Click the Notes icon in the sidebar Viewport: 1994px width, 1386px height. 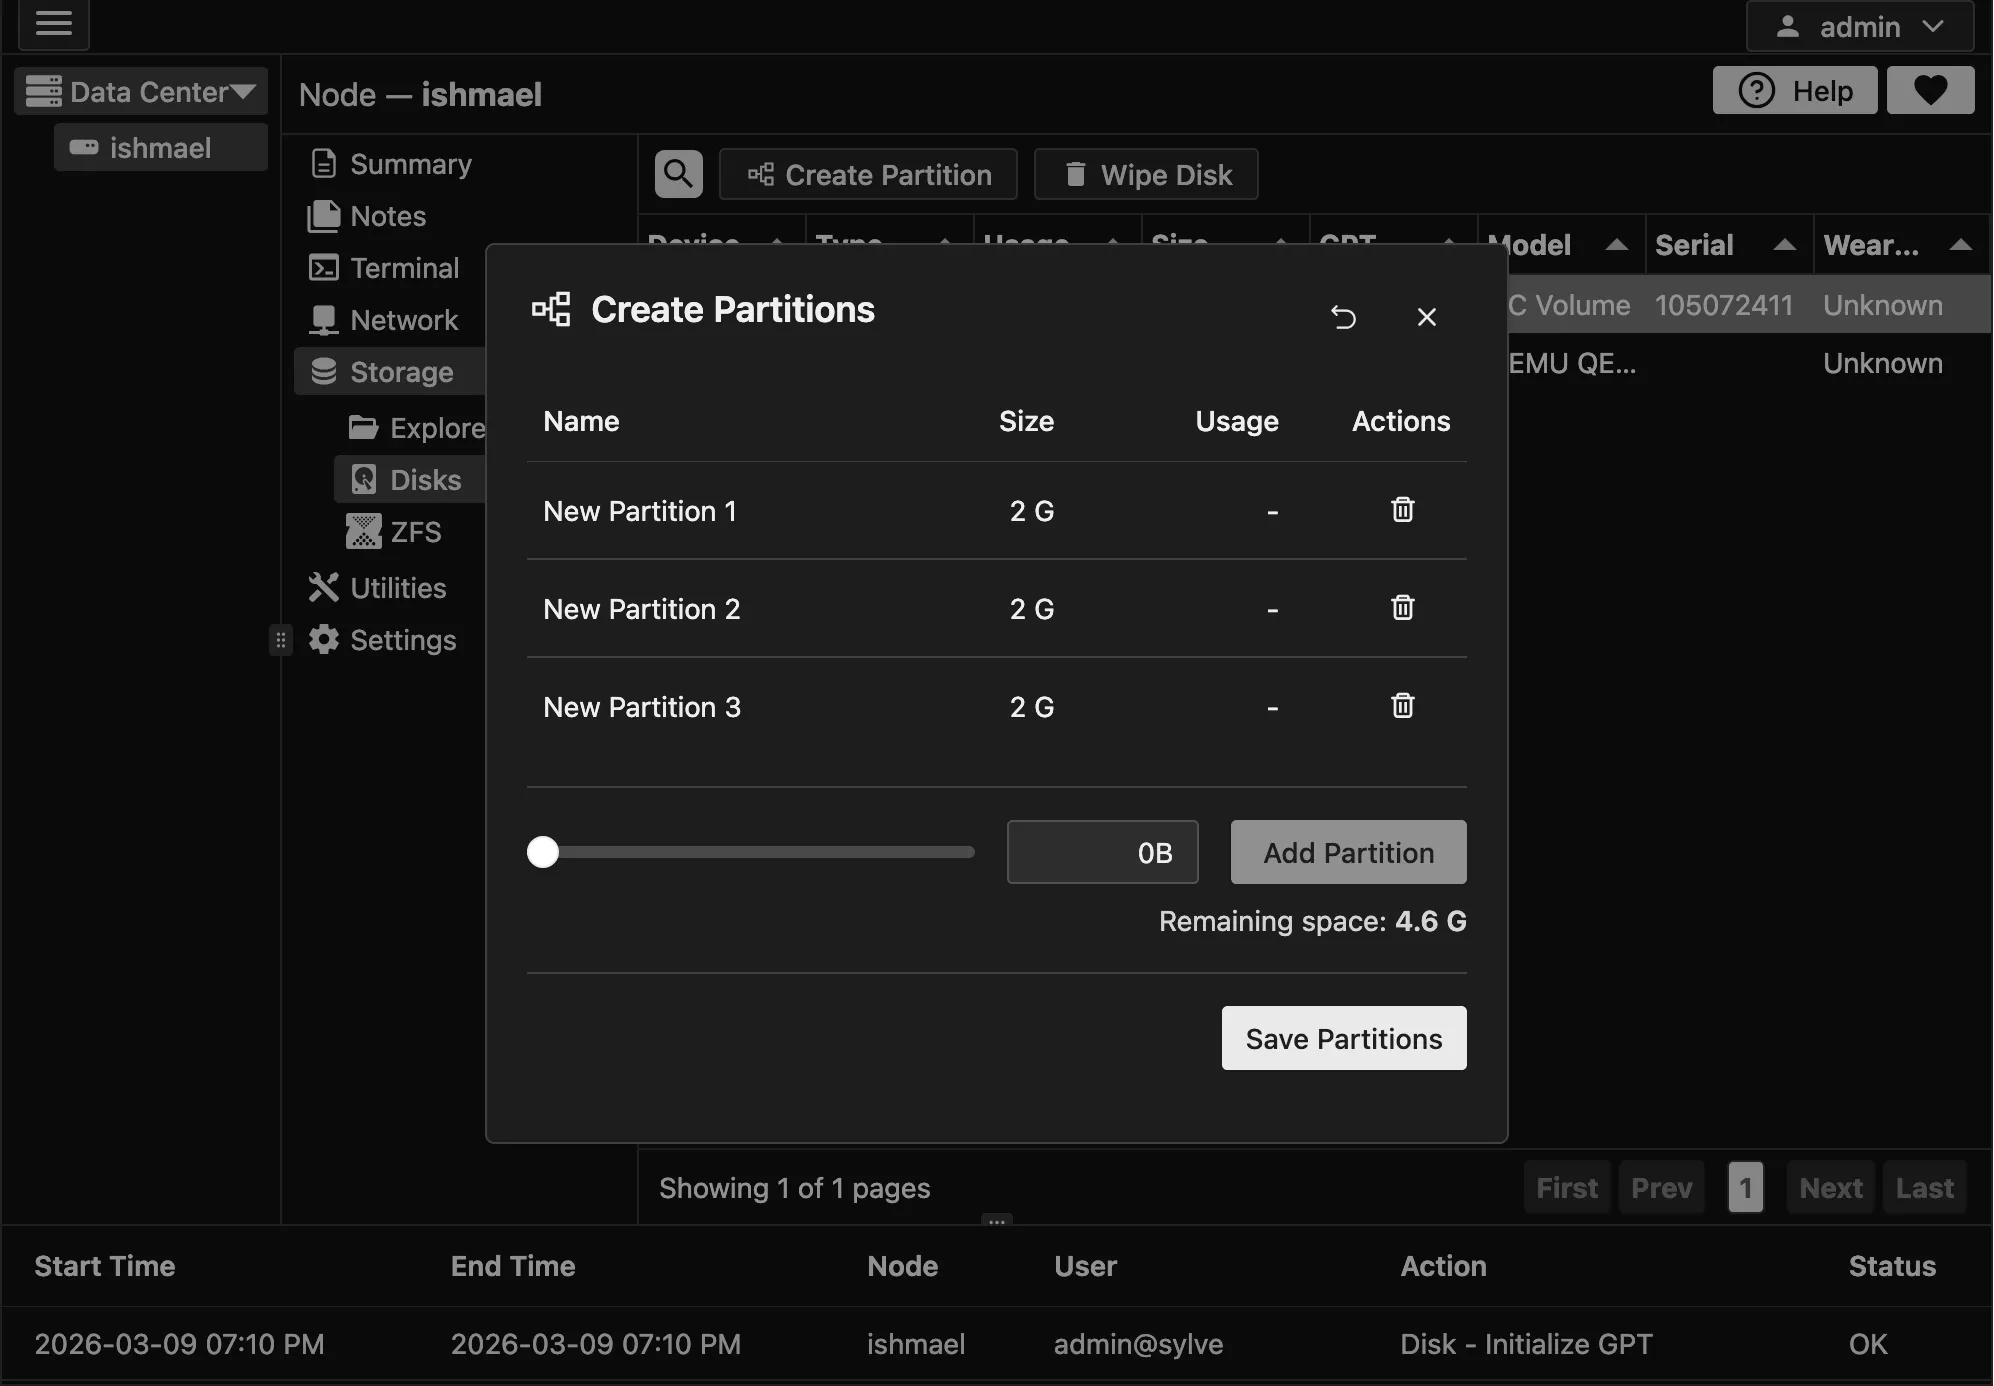[322, 216]
